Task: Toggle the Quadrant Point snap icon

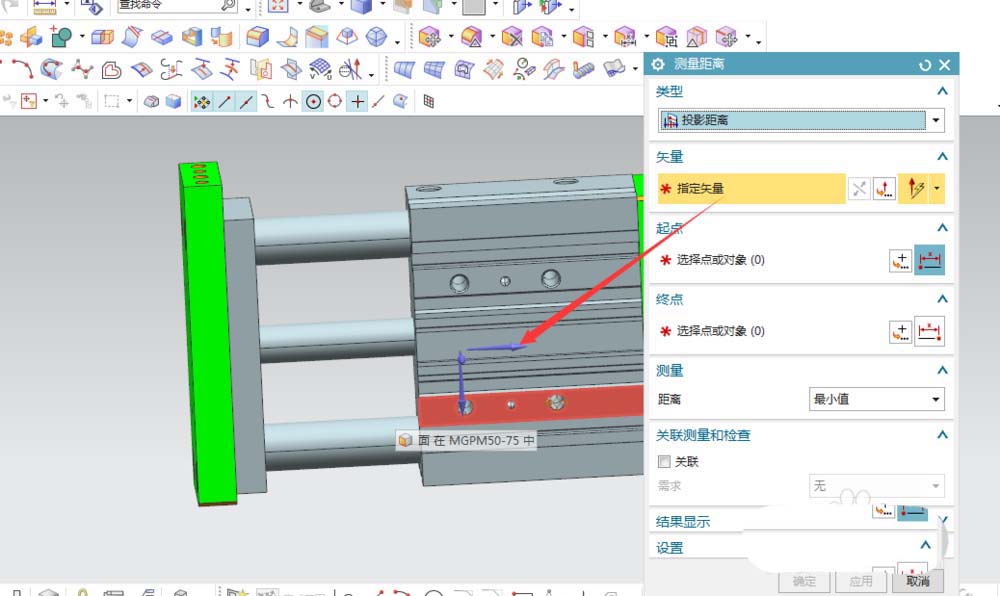Action: click(x=335, y=101)
